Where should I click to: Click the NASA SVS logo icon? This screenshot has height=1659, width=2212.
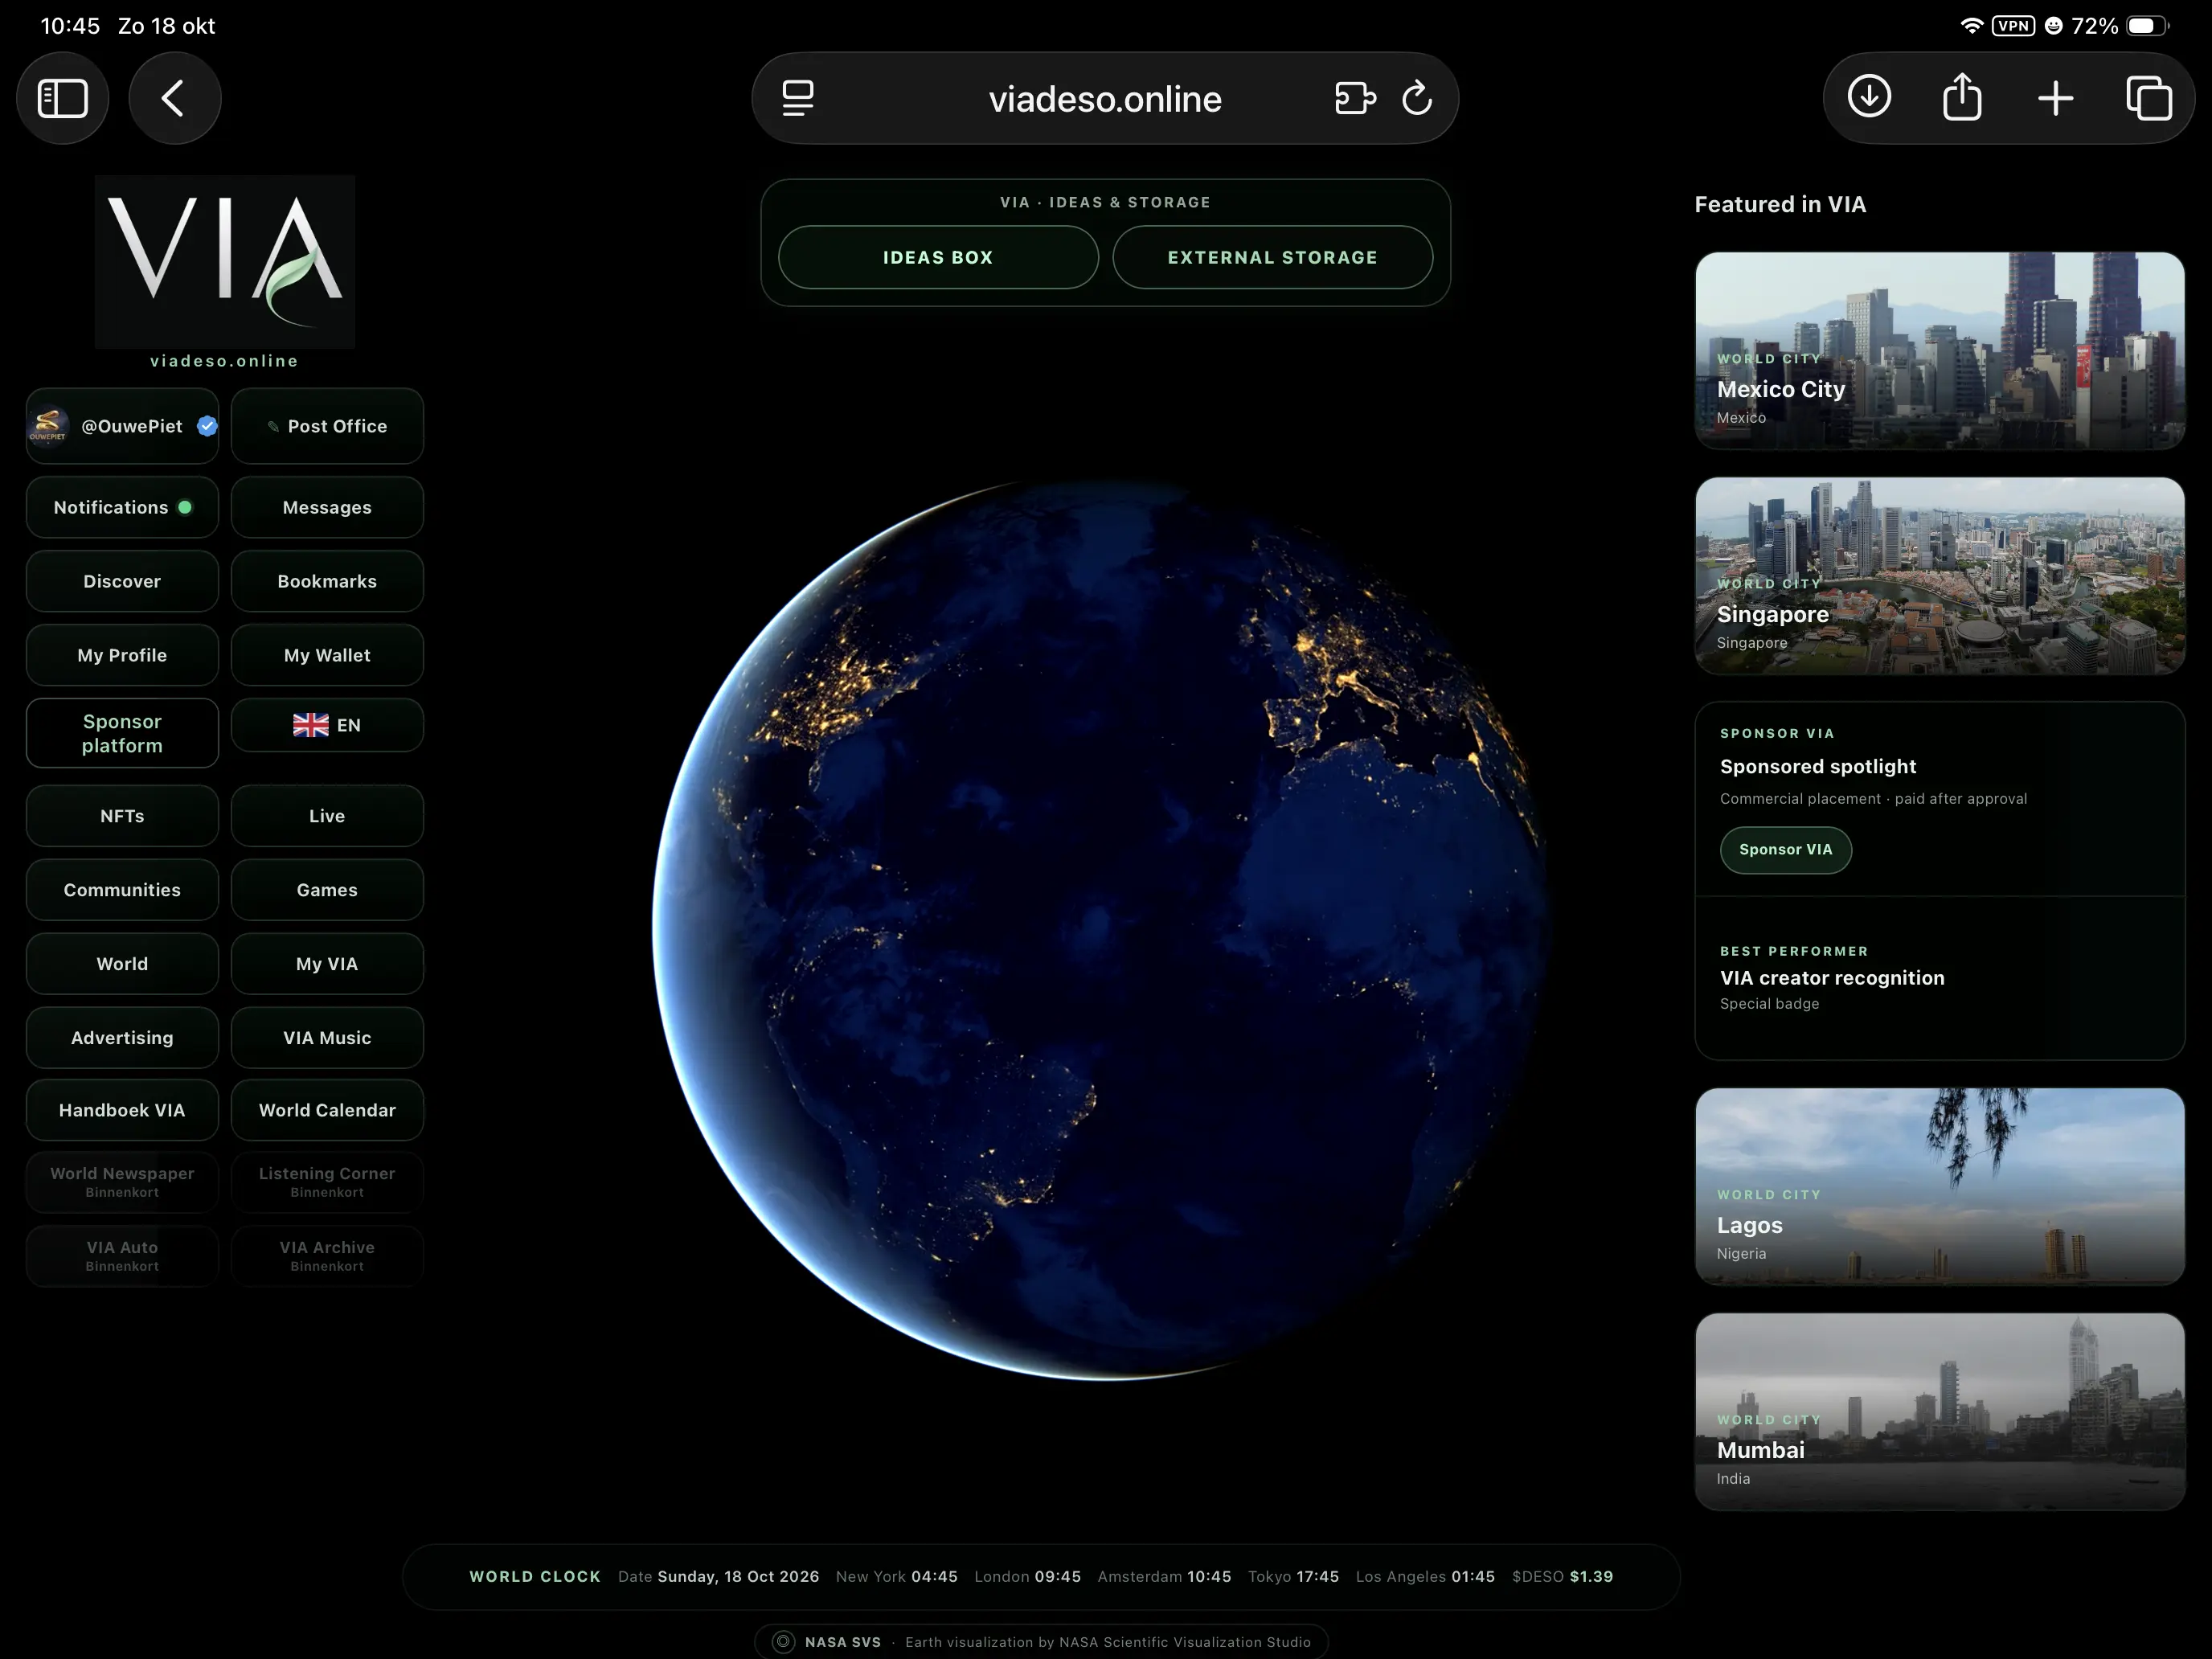783,1641
